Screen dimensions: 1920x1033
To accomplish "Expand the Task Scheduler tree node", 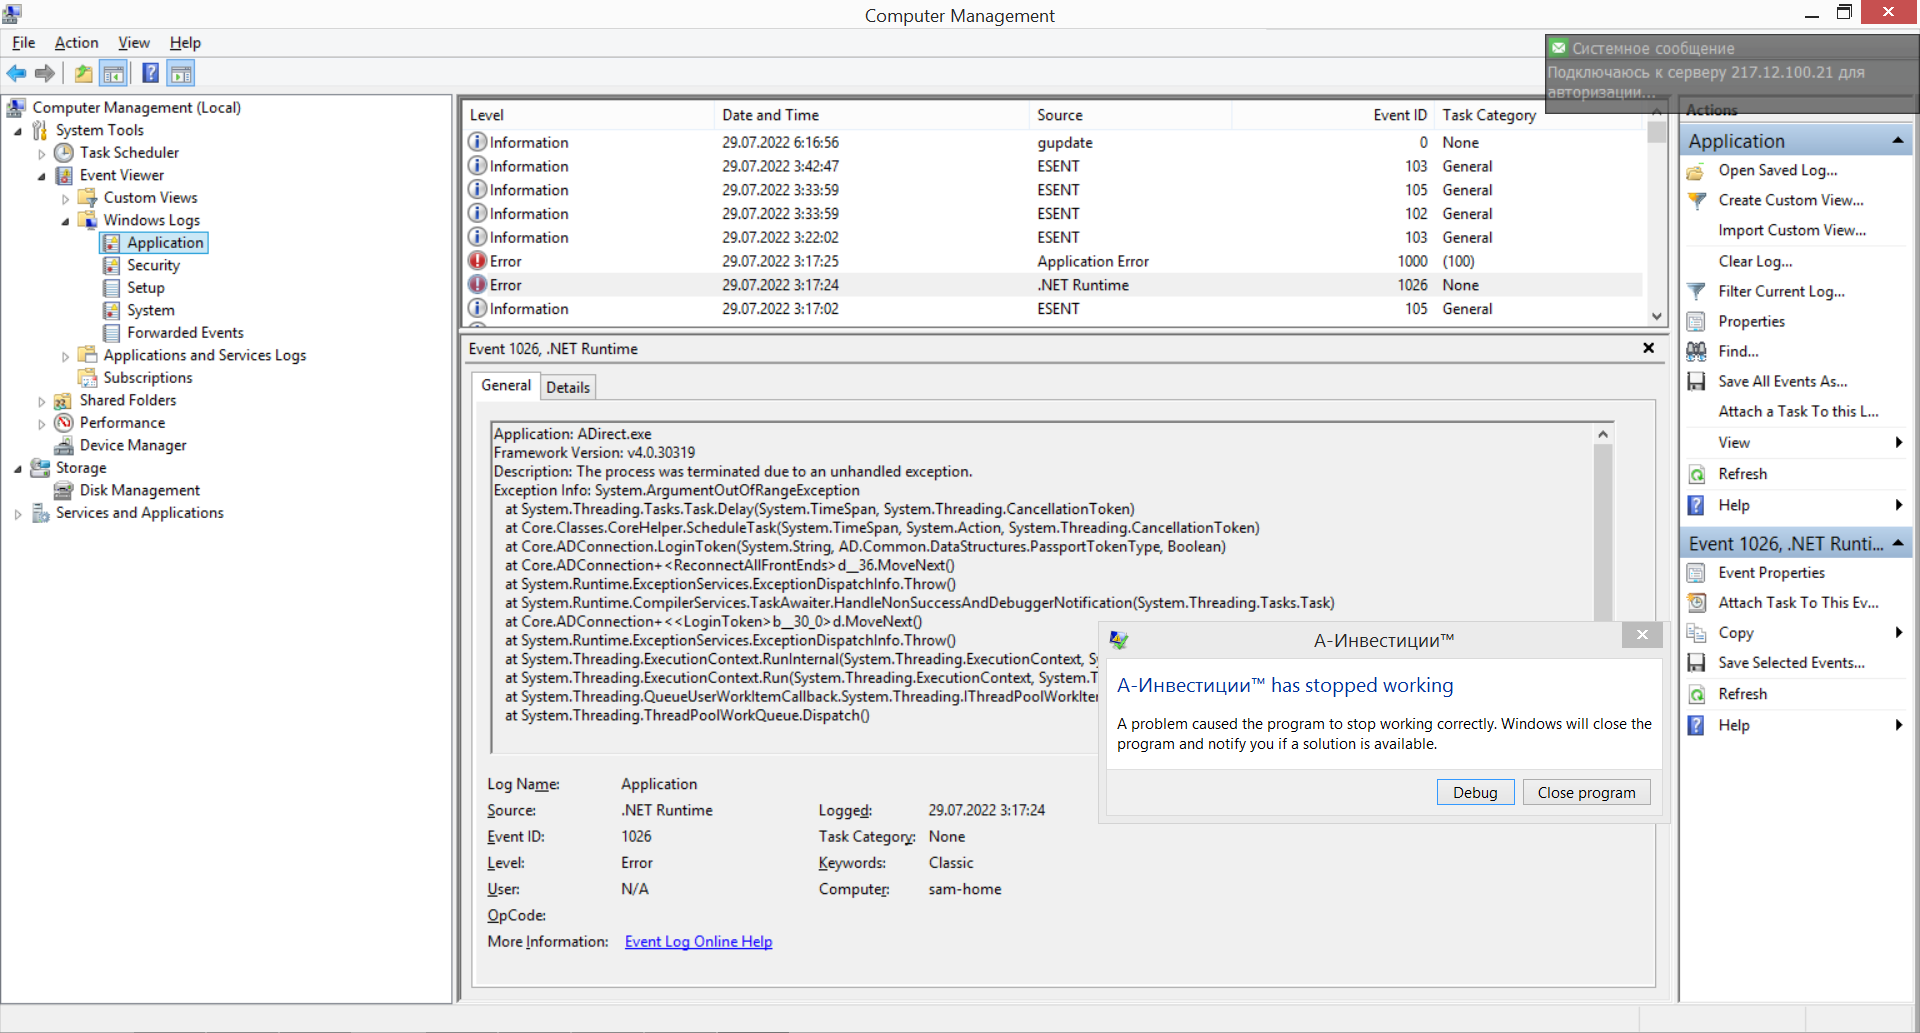I will coord(41,154).
